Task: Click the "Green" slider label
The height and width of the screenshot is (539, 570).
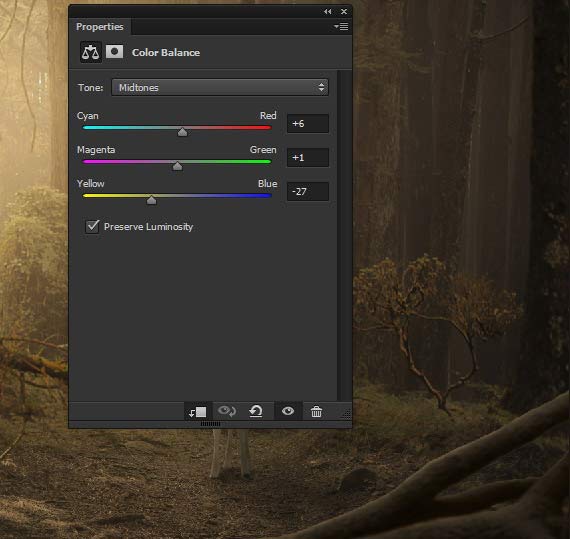Action: pos(263,150)
